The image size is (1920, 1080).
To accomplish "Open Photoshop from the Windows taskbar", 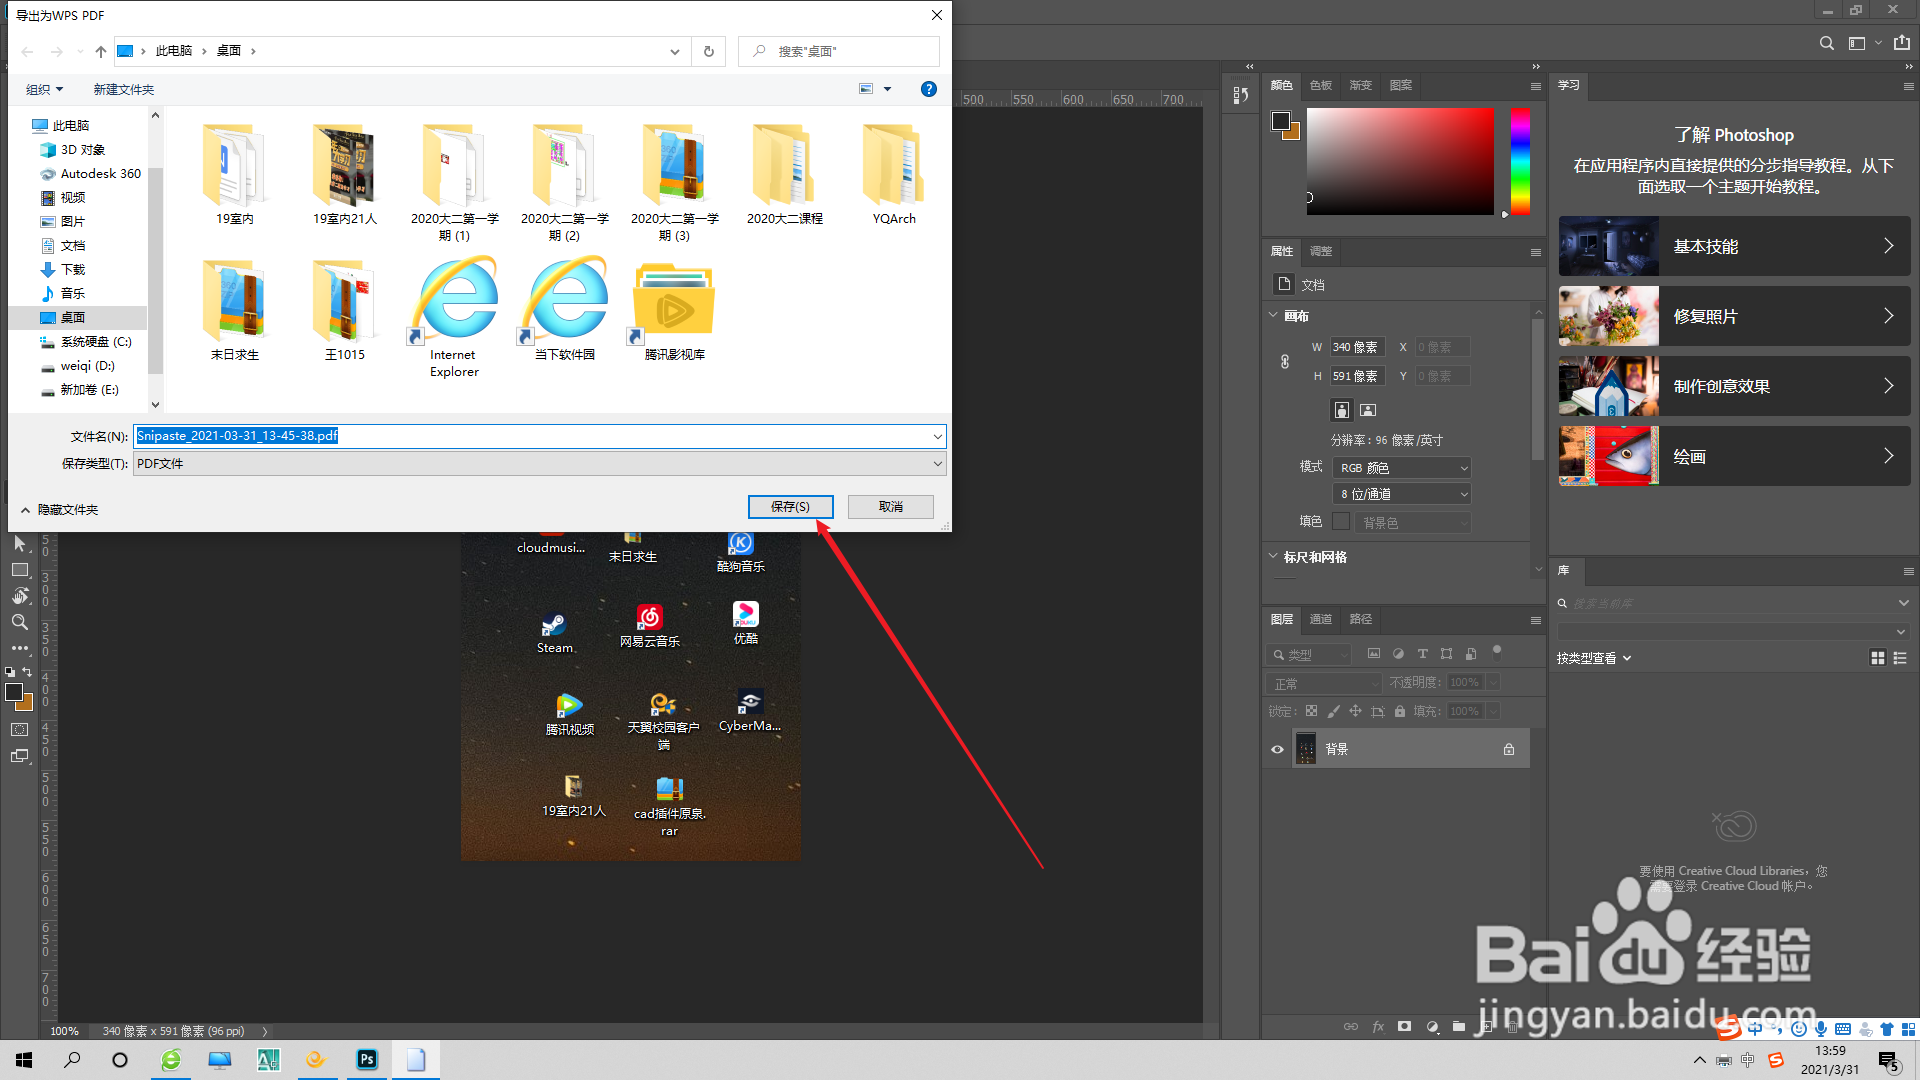I will click(x=367, y=1060).
